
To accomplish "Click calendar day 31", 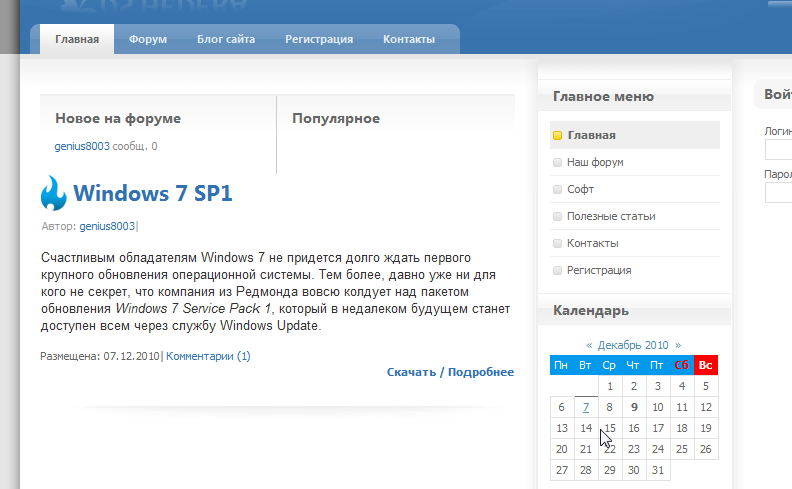I will [658, 470].
